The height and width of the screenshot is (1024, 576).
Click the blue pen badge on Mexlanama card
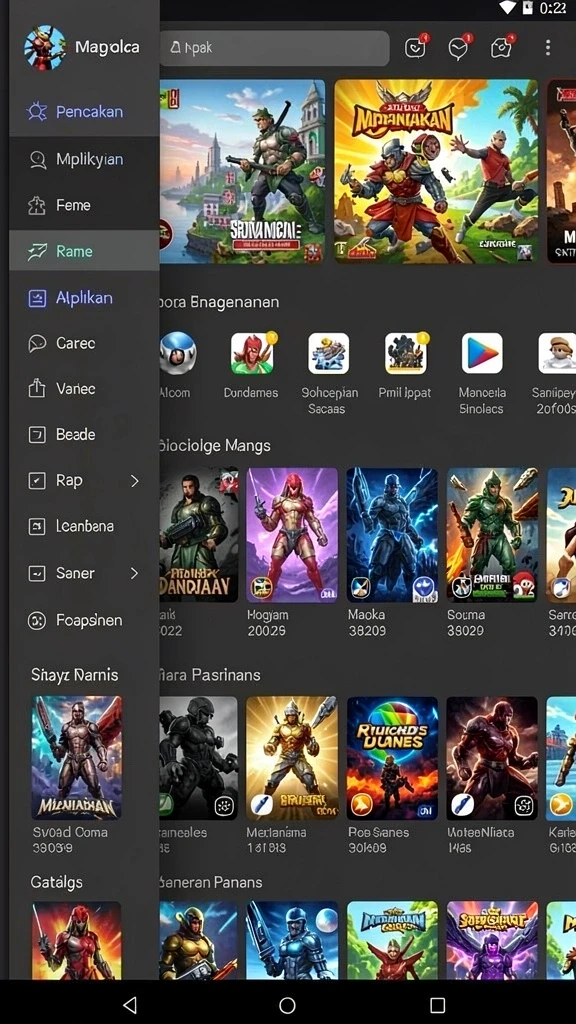tap(261, 806)
